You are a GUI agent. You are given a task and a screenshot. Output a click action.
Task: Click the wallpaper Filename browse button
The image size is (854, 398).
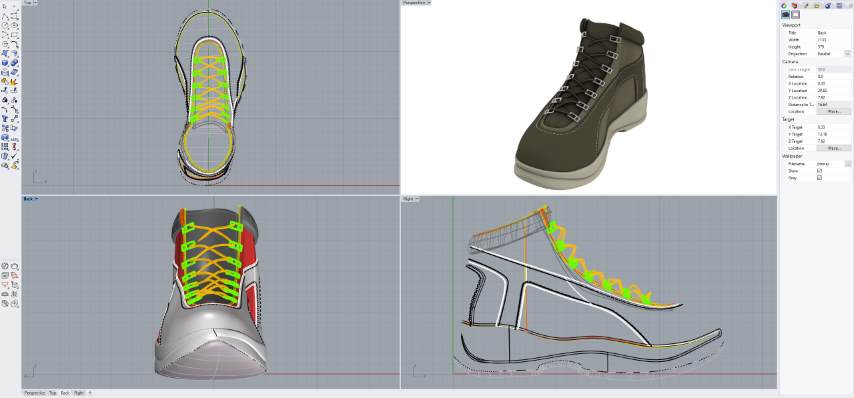coord(847,163)
